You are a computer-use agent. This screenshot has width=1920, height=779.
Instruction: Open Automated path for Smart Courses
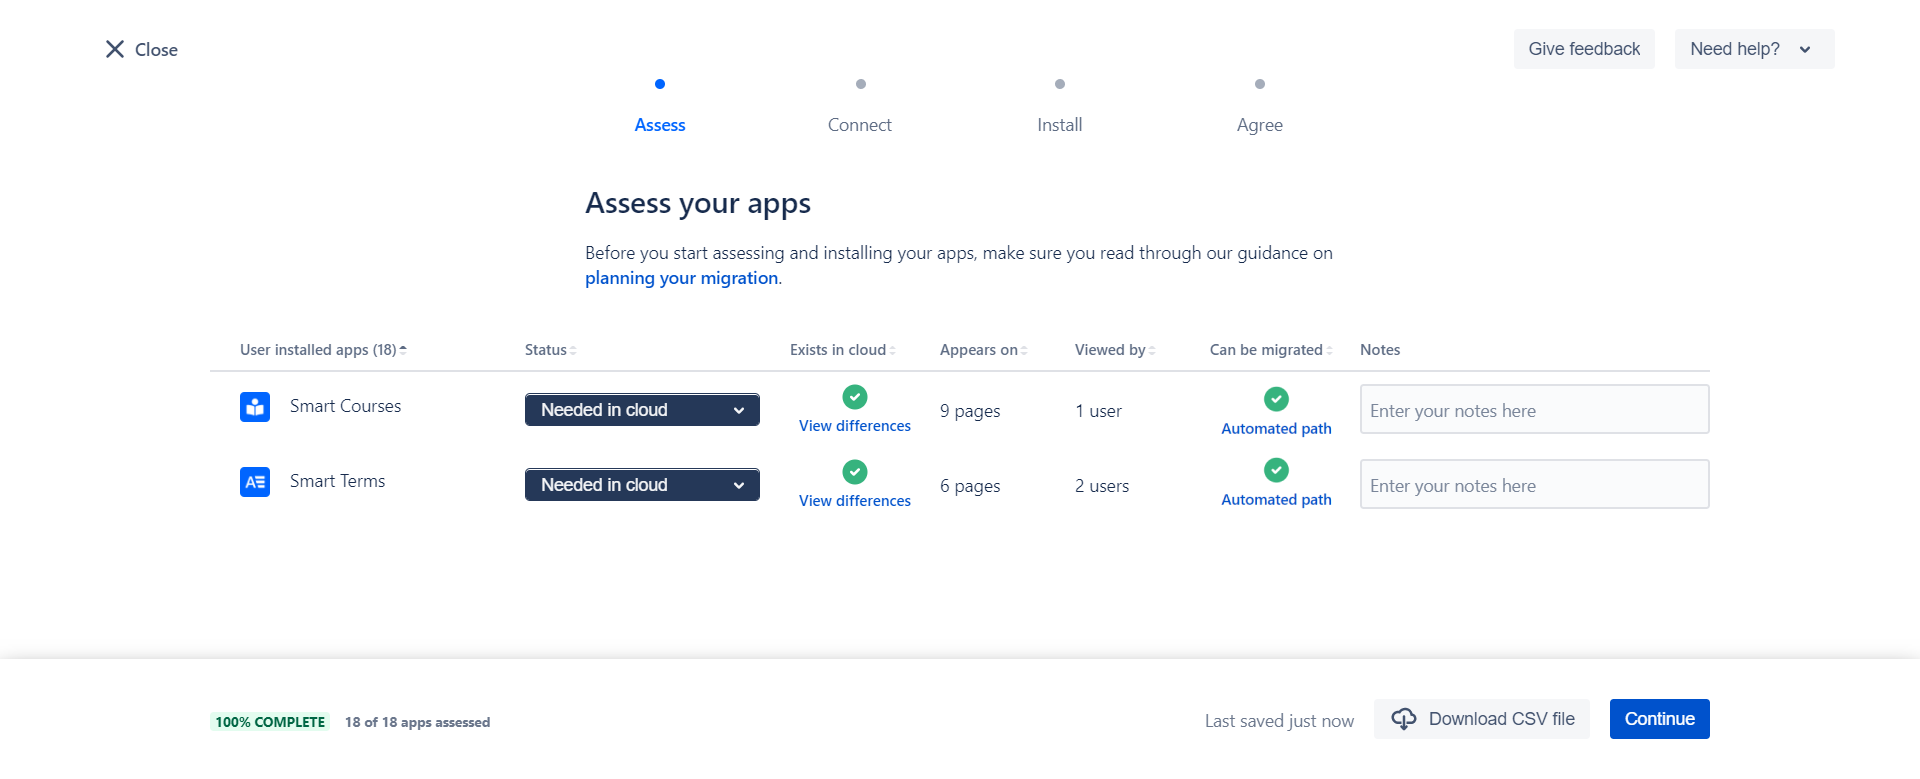click(1276, 429)
